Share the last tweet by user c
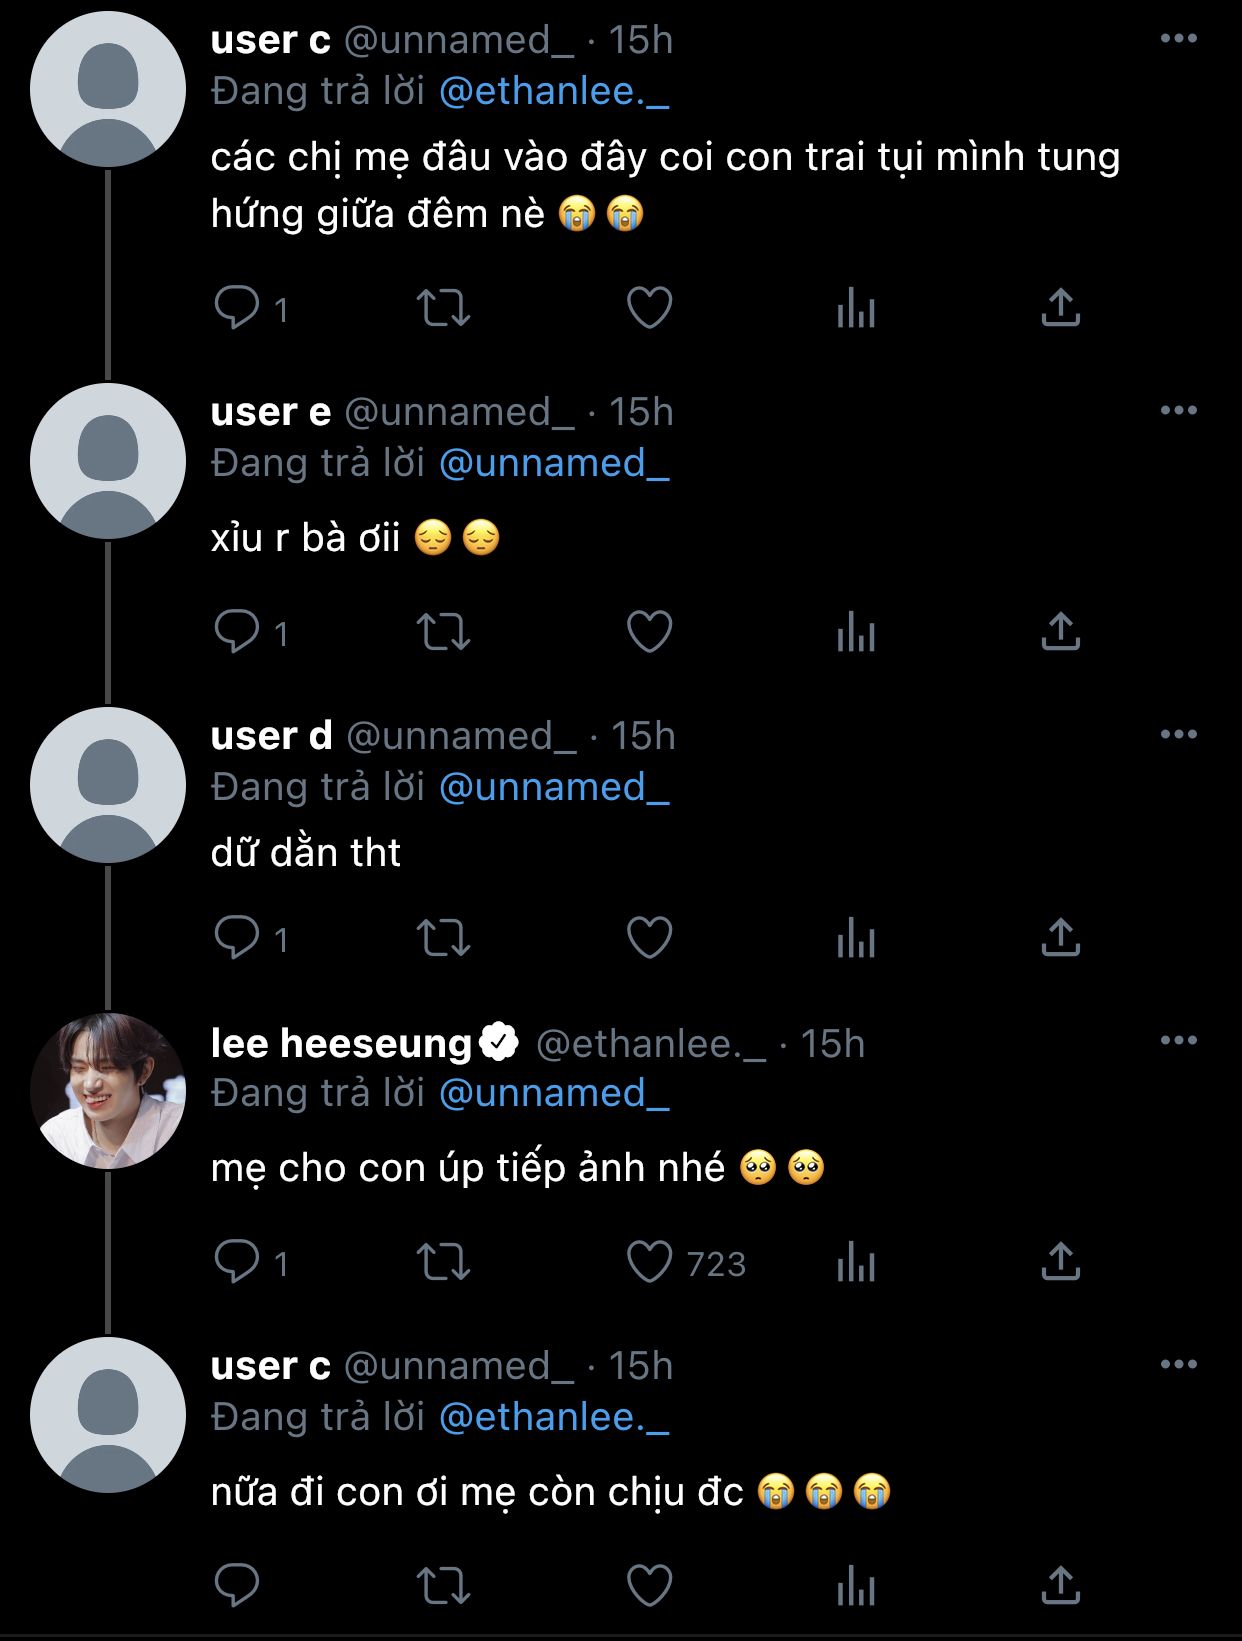The width and height of the screenshot is (1242, 1641). click(1060, 1586)
